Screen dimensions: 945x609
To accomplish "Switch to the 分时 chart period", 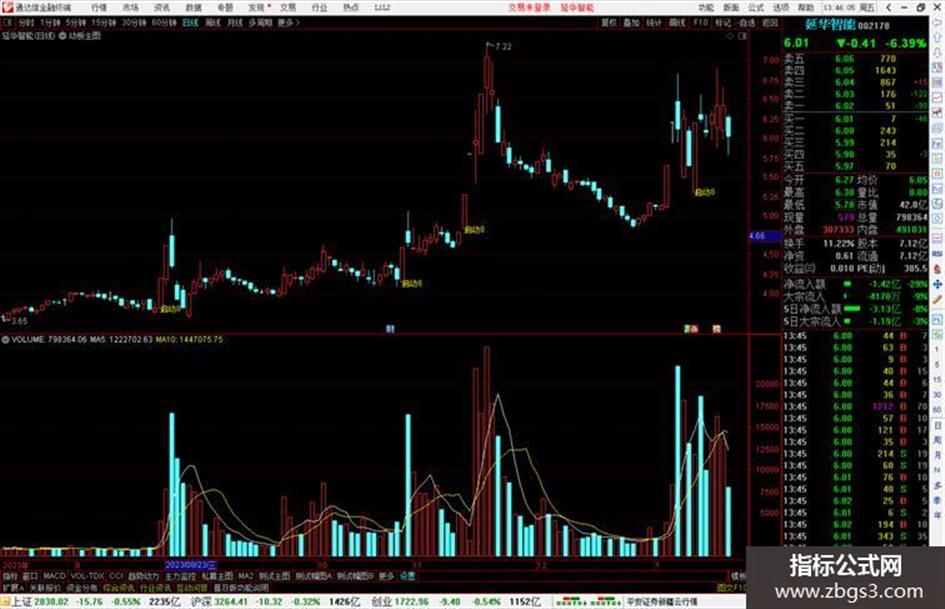I will click(26, 22).
